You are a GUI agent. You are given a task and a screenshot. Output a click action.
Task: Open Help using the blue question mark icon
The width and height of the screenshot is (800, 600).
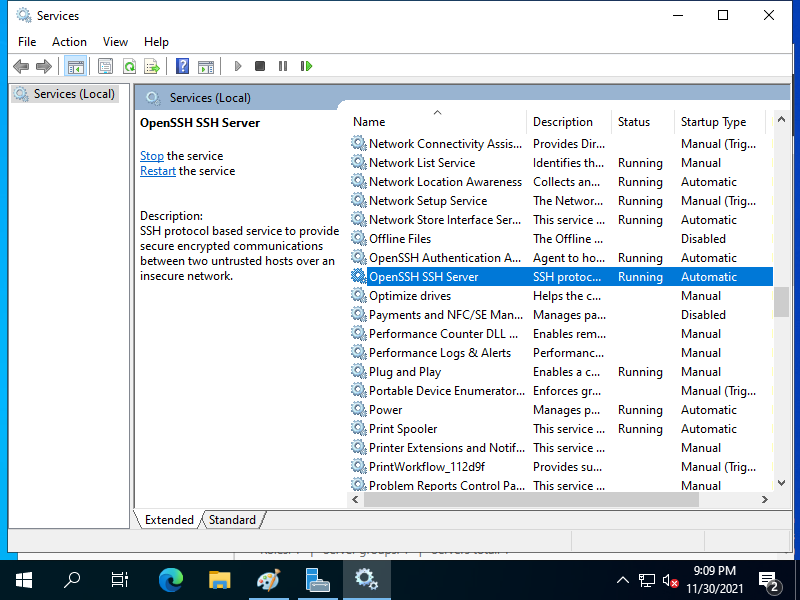coord(180,66)
